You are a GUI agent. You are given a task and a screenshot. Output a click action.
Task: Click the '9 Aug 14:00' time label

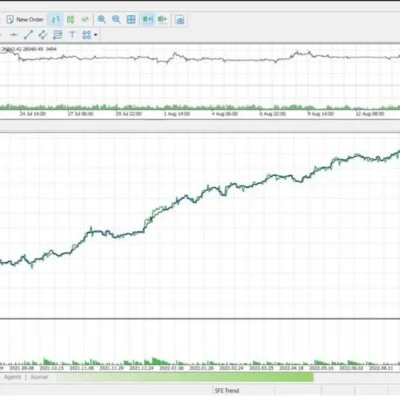click(320, 114)
